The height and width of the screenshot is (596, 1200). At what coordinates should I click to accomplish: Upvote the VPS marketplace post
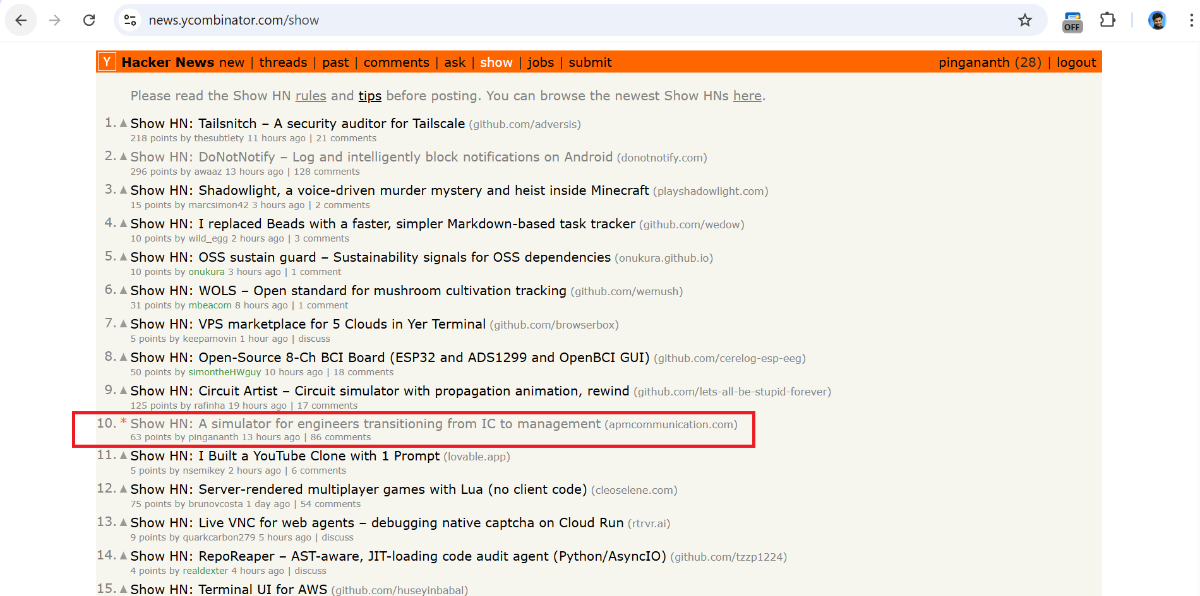(124, 324)
